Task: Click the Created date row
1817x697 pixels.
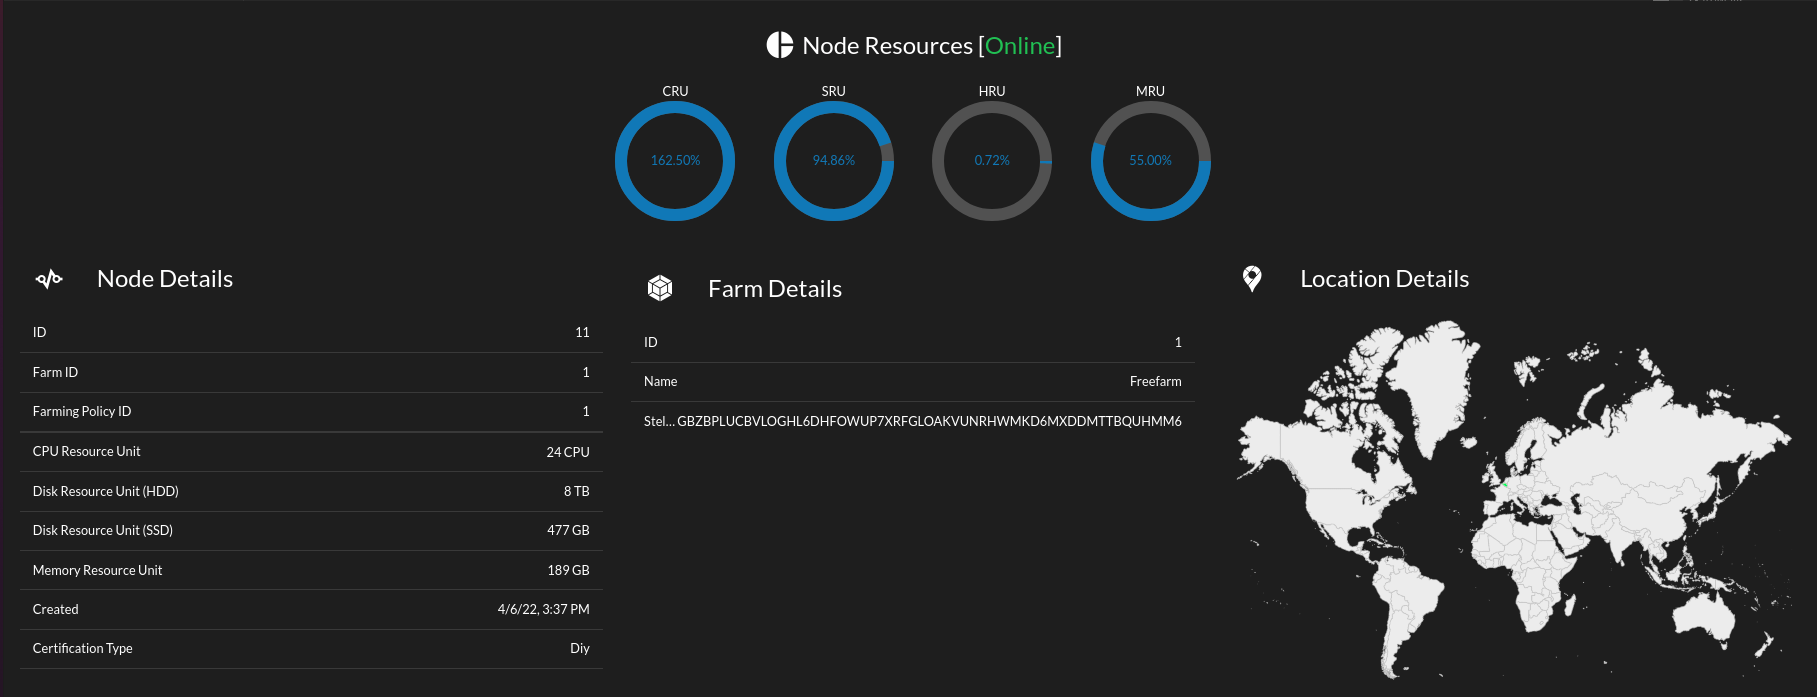Action: (311, 609)
